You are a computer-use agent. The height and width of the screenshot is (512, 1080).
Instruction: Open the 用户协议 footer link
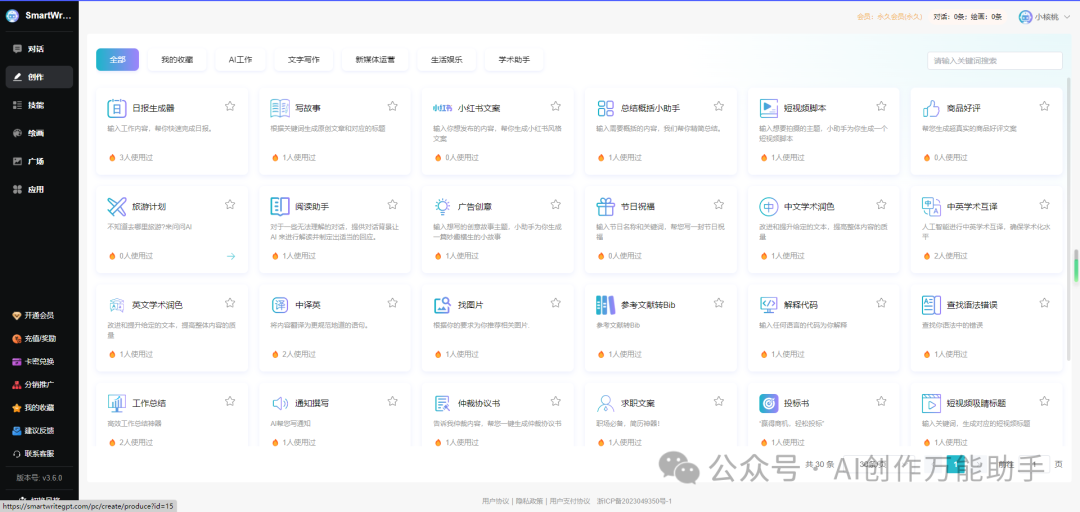[x=496, y=501]
